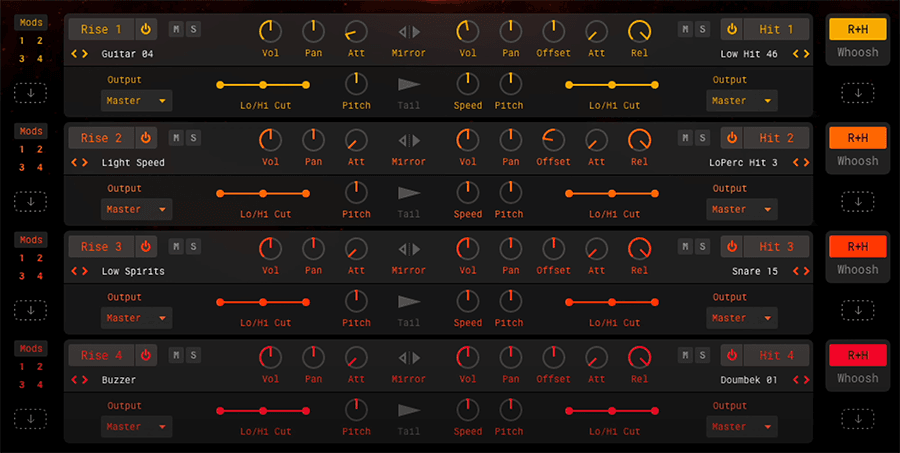
Task: Select Mods slot 3 of the Rise 3 row
Action: click(22, 276)
